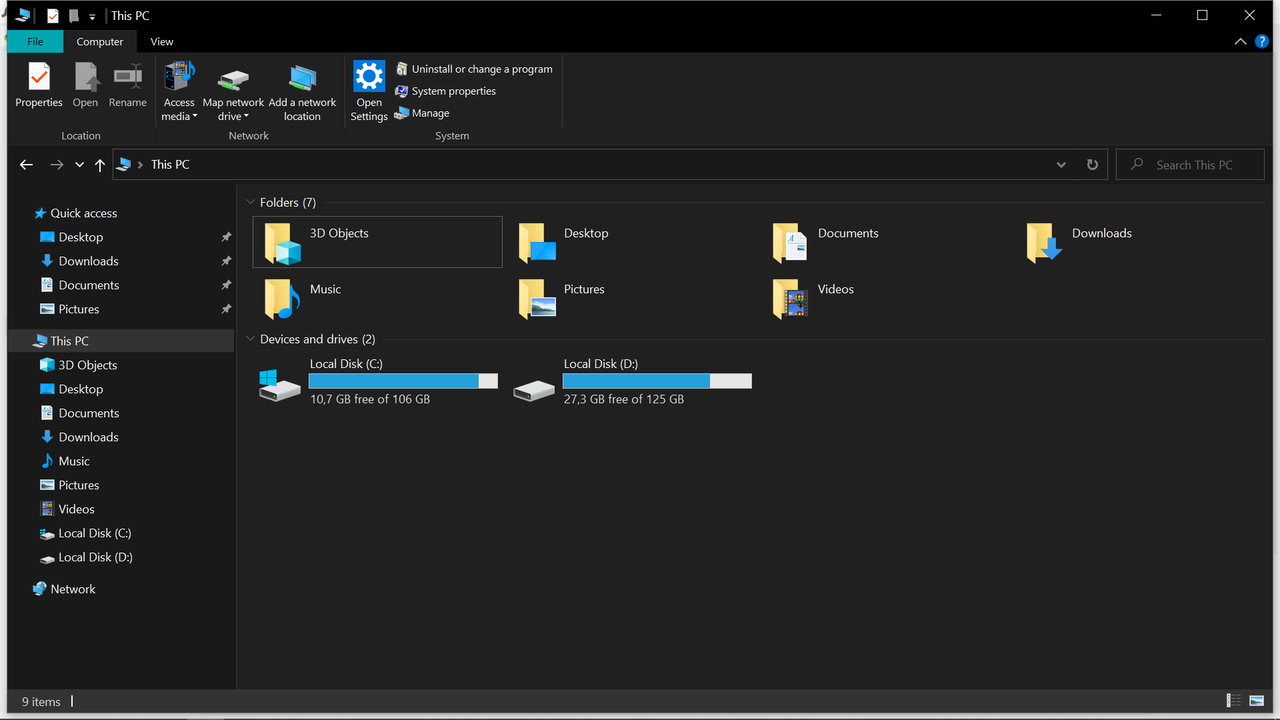Screen dimensions: 1280x720
Task: Collapse the Devices and drives group
Action: point(250,339)
